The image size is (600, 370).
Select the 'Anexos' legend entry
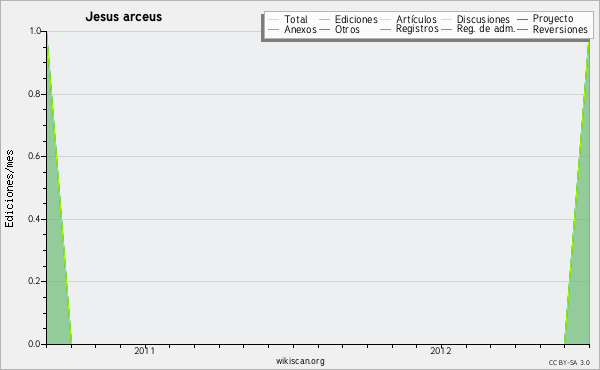300,29
